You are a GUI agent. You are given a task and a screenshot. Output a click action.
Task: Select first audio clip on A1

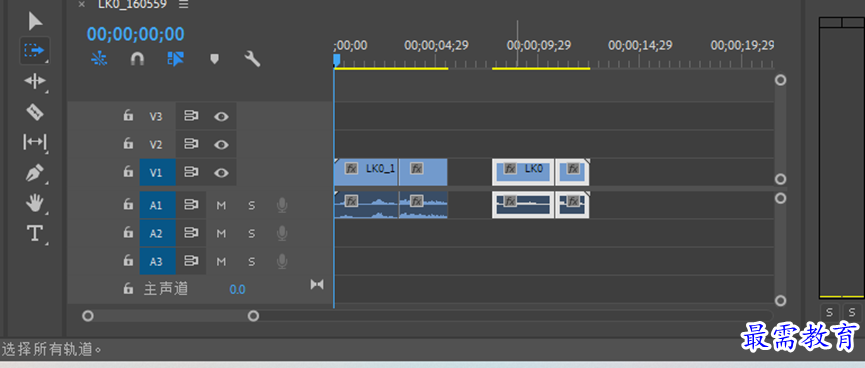[366, 205]
